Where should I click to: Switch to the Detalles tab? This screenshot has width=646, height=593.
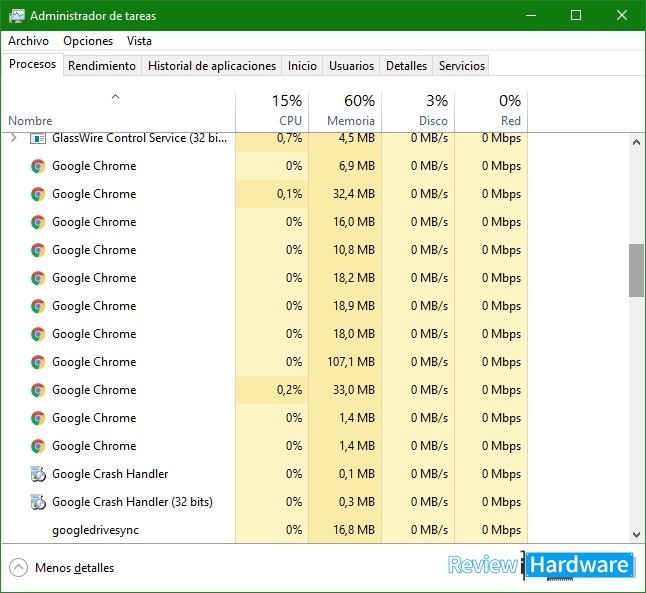pos(406,66)
